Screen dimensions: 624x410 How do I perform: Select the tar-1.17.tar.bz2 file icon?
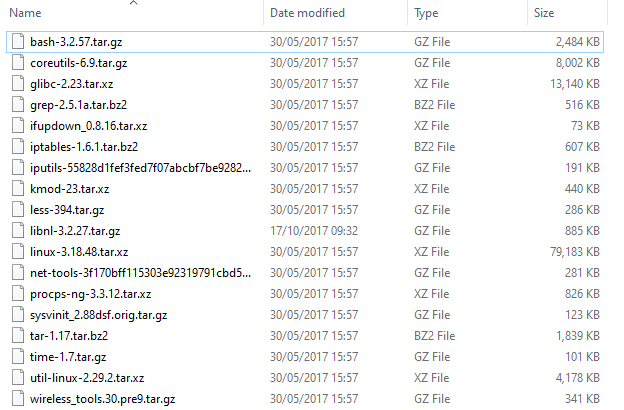18,336
